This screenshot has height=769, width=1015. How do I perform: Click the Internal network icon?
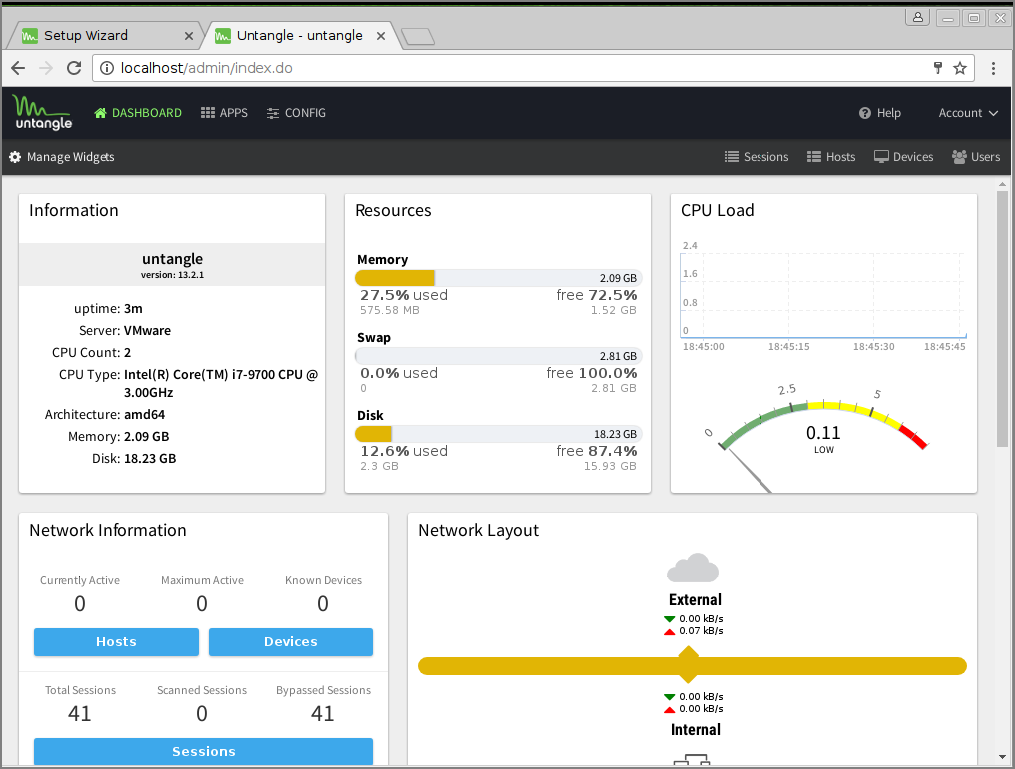692,759
